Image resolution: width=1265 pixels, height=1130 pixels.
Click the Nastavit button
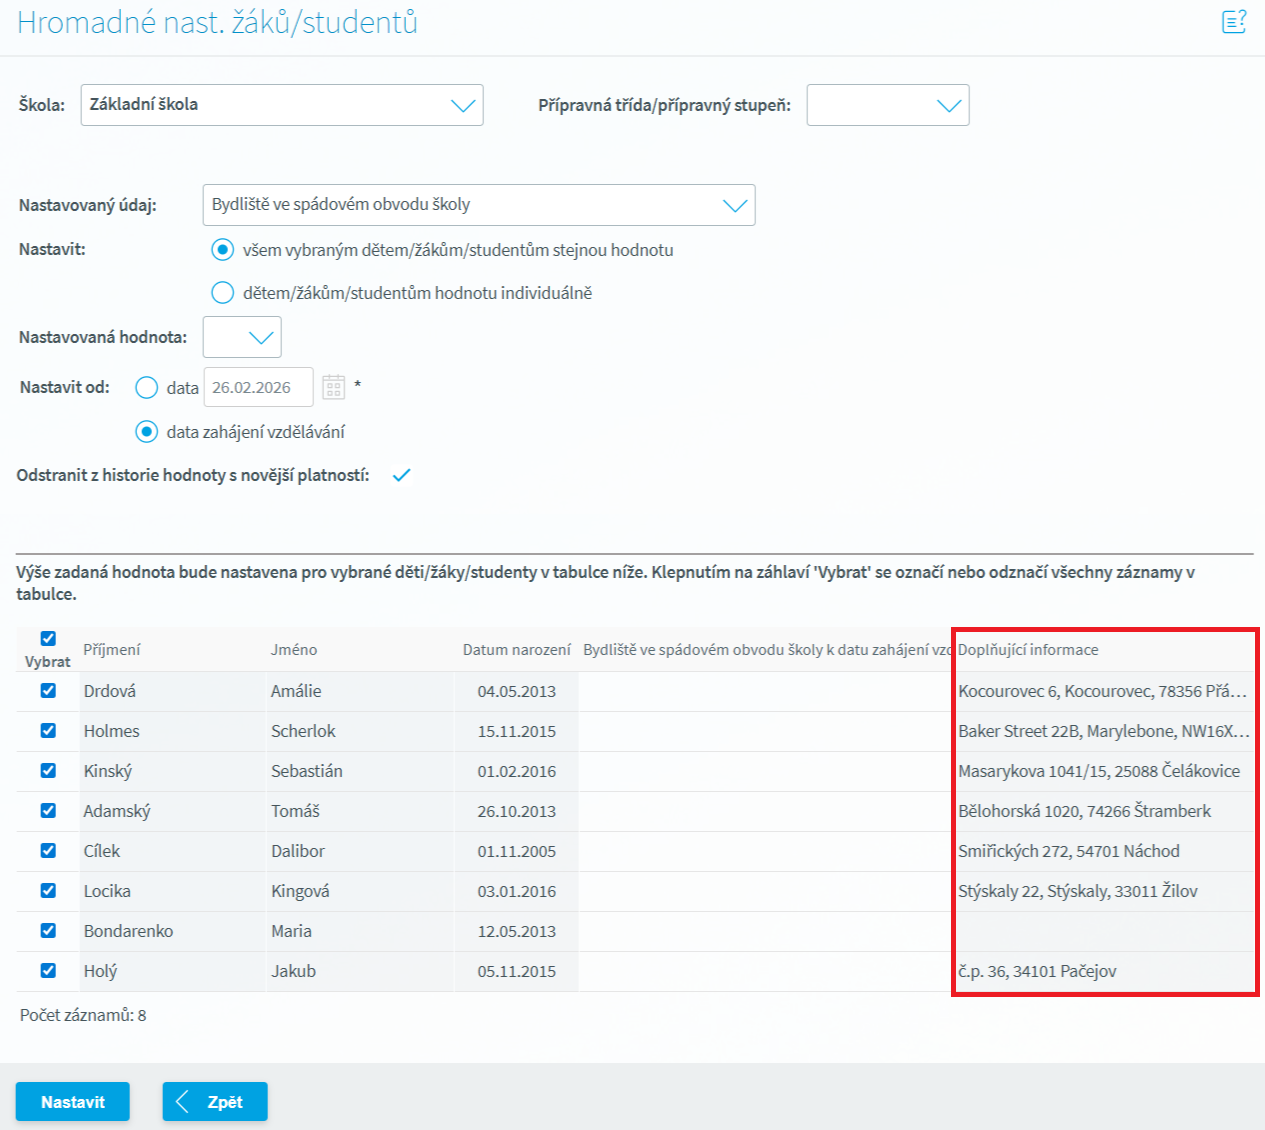click(x=73, y=1102)
